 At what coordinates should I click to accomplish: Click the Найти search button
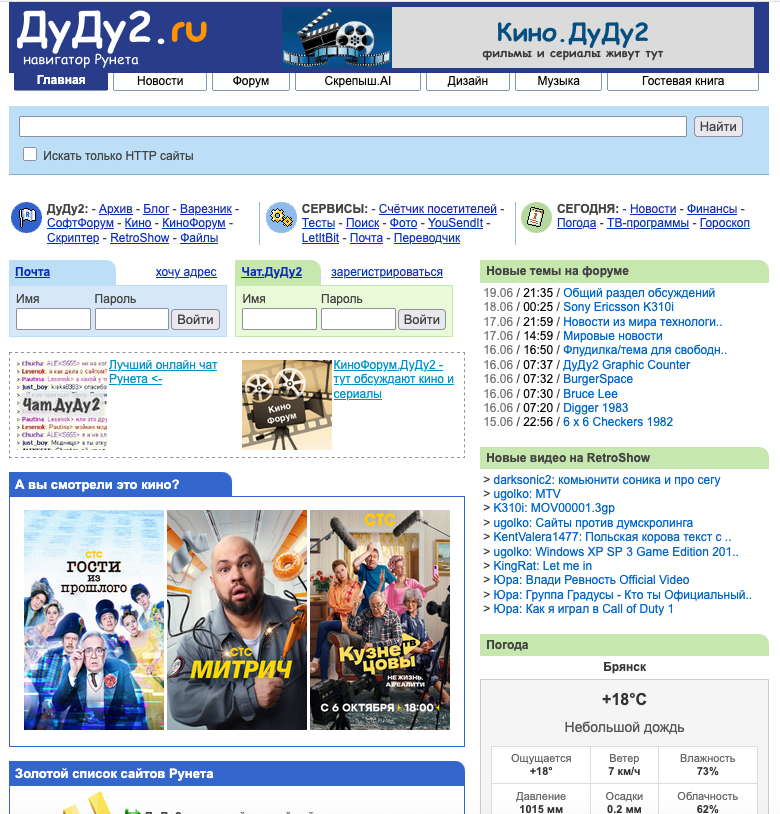[718, 126]
